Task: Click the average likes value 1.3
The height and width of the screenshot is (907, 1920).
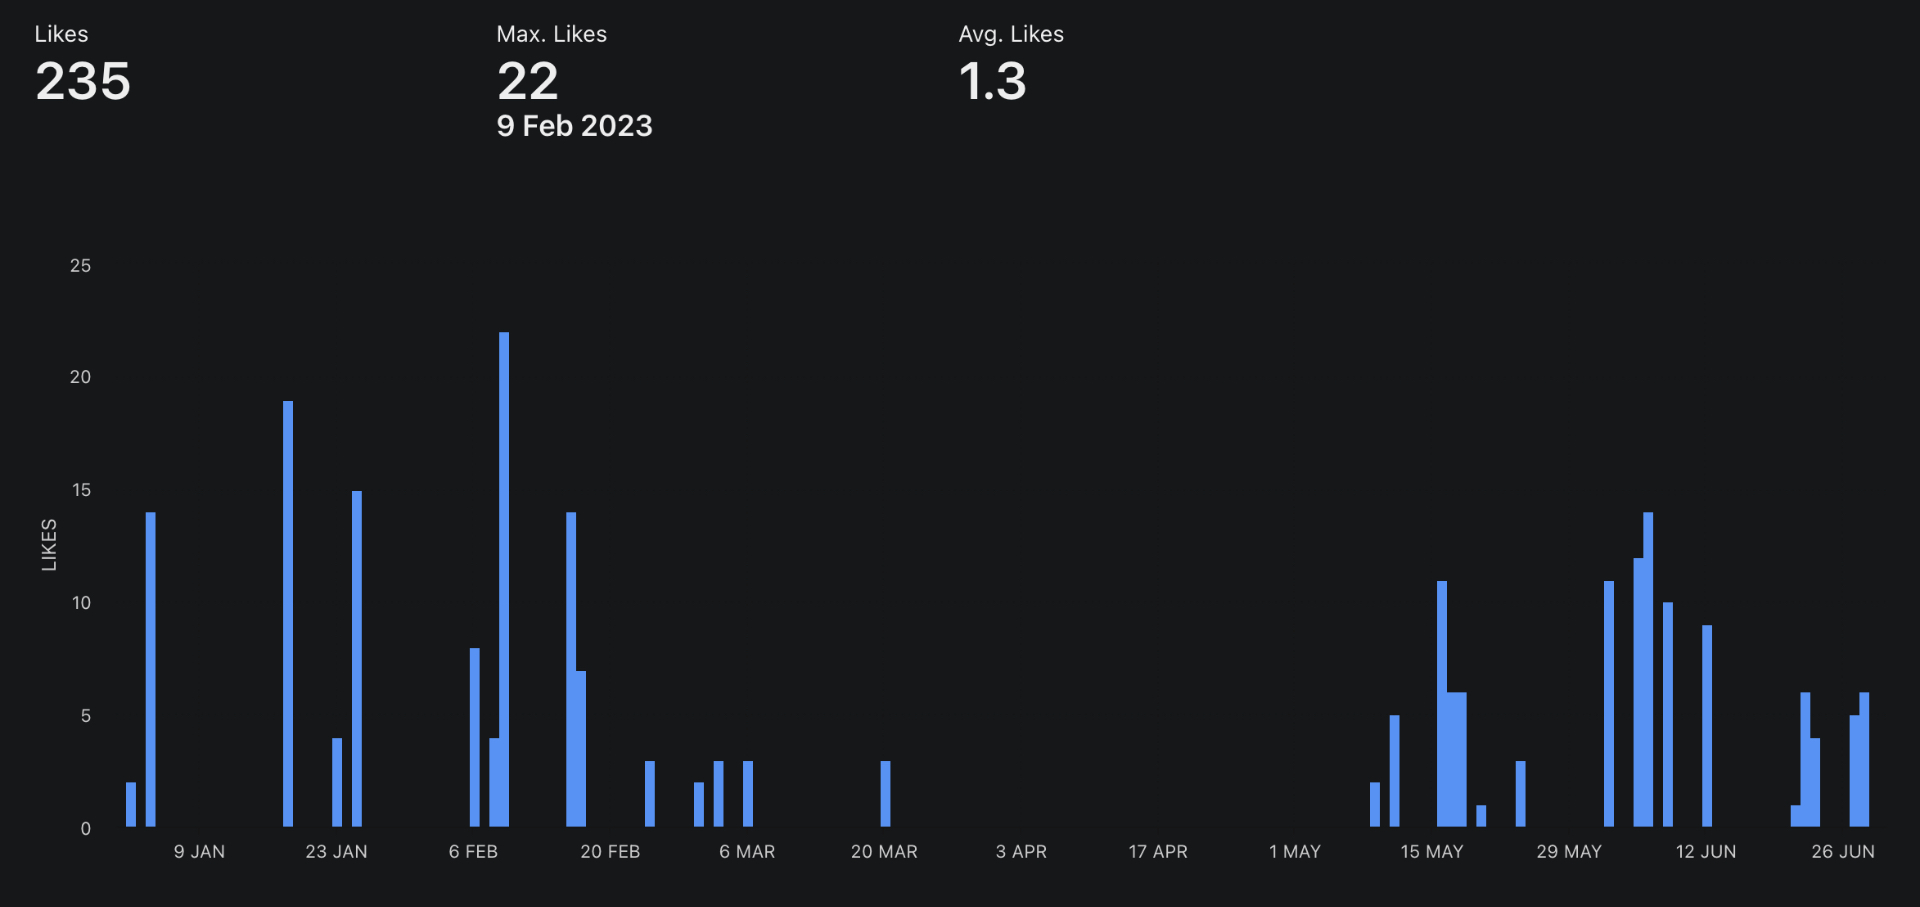Action: pos(992,81)
